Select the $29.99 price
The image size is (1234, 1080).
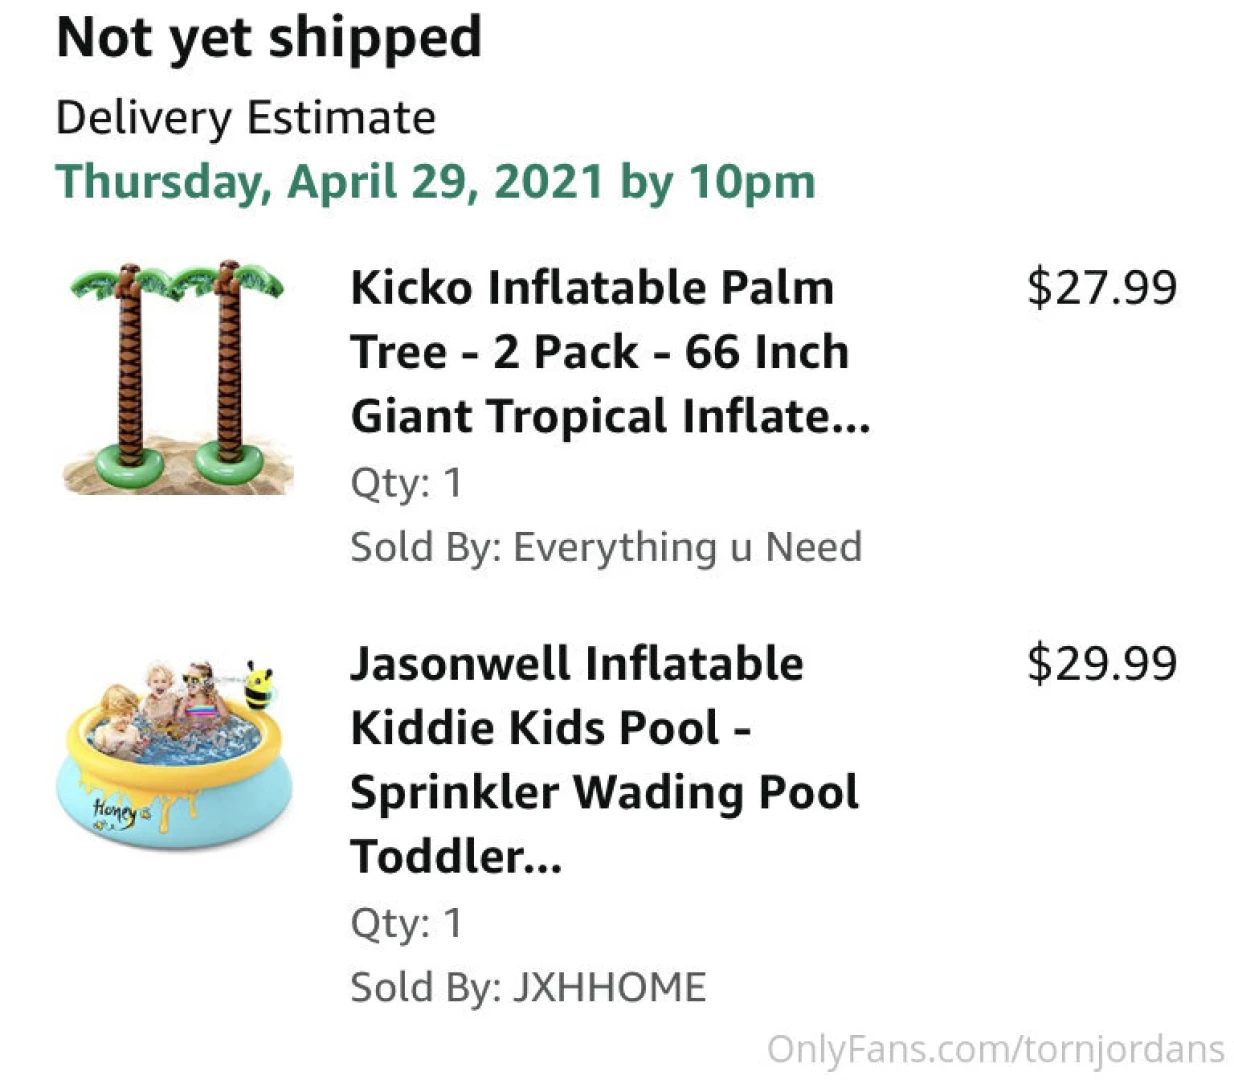coord(1102,664)
